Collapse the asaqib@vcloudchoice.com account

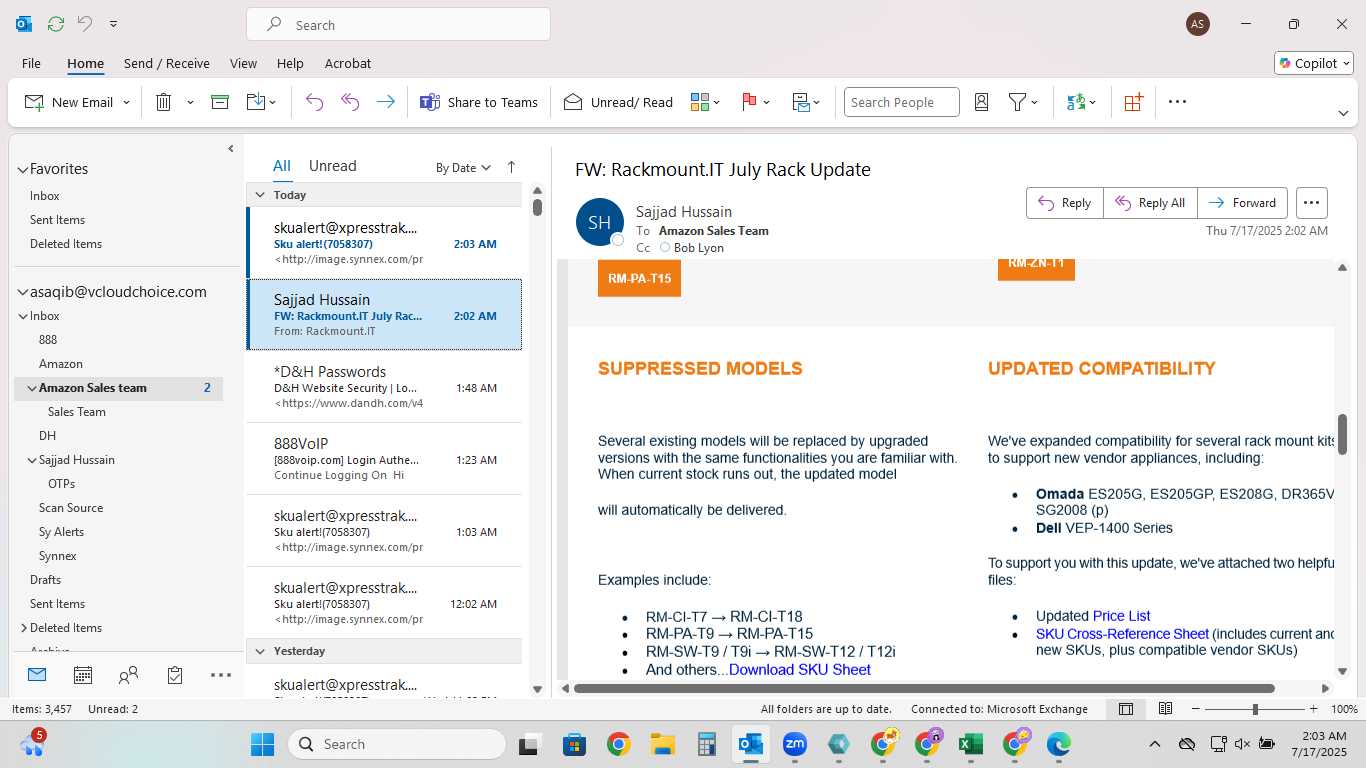[x=22, y=292]
